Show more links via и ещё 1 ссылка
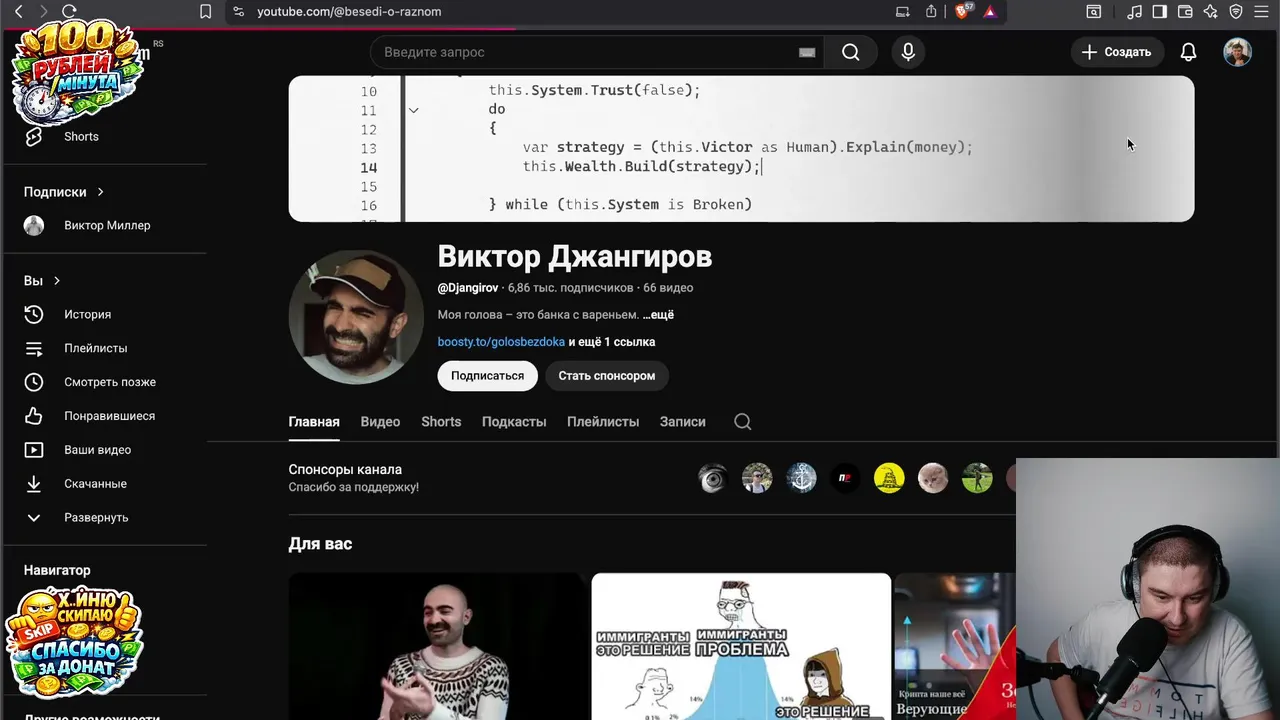Viewport: 1280px width, 720px height. (612, 342)
